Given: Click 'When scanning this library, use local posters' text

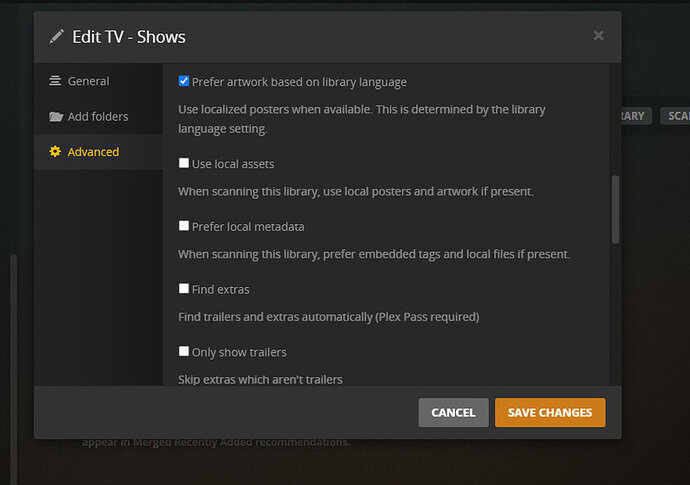Looking at the screenshot, I should pyautogui.click(x=356, y=191).
